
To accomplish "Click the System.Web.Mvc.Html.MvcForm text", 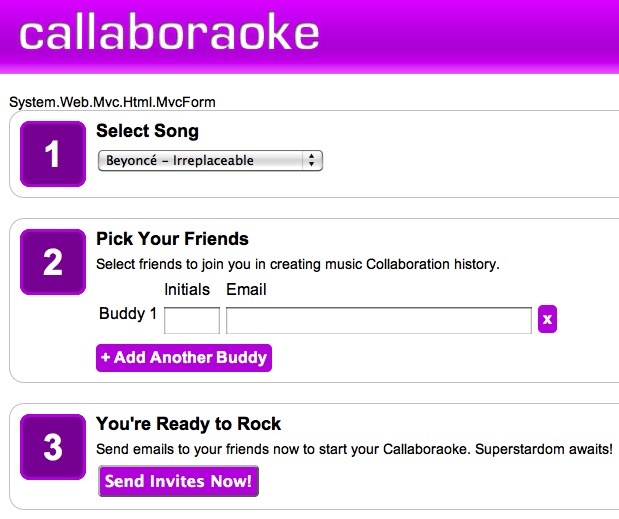I will click(112, 101).
